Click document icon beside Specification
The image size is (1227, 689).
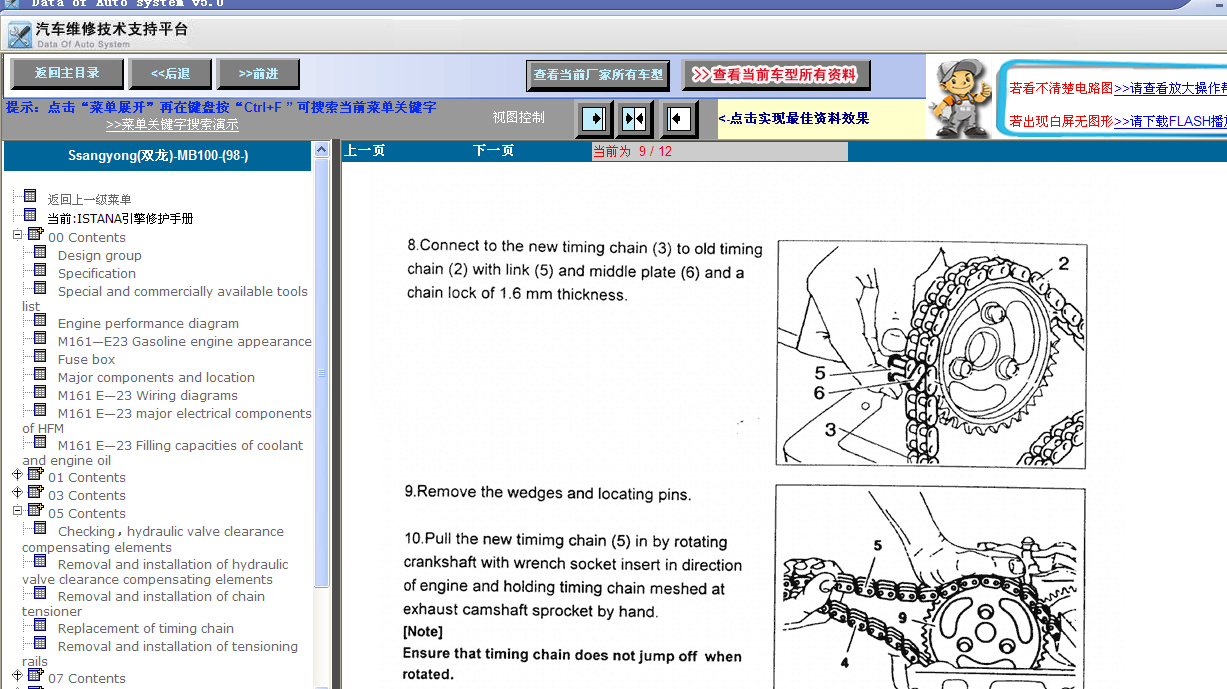(x=40, y=271)
